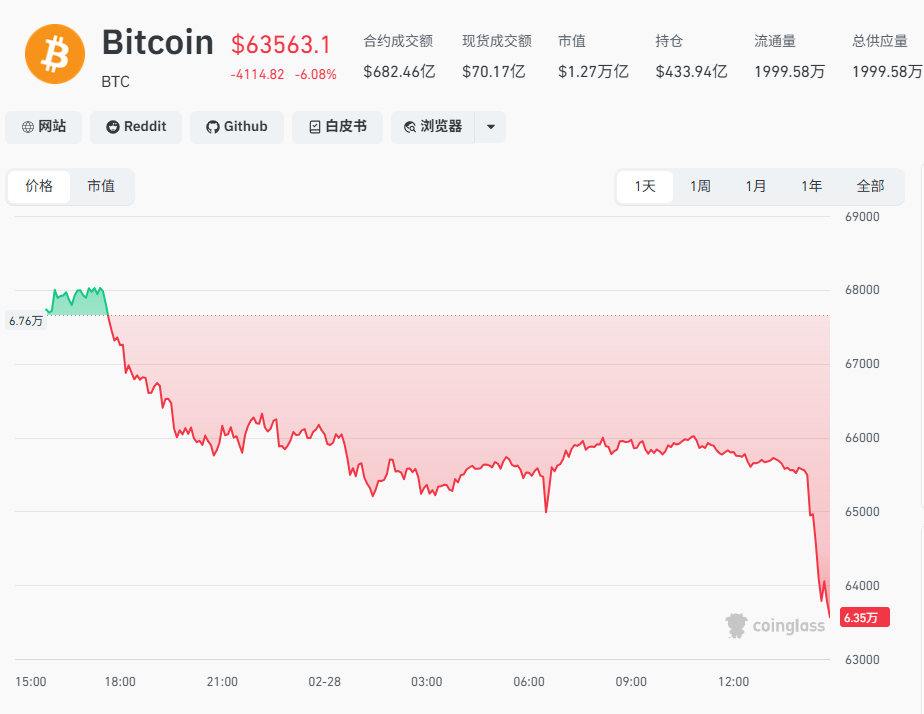Image resolution: width=924 pixels, height=714 pixels.
Task: Select the 1年 time range button
Action: pyautogui.click(x=811, y=186)
